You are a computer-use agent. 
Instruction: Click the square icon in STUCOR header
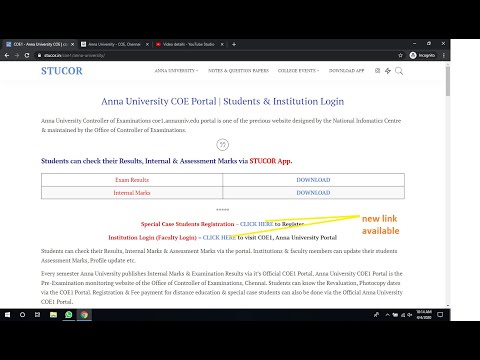point(377,71)
